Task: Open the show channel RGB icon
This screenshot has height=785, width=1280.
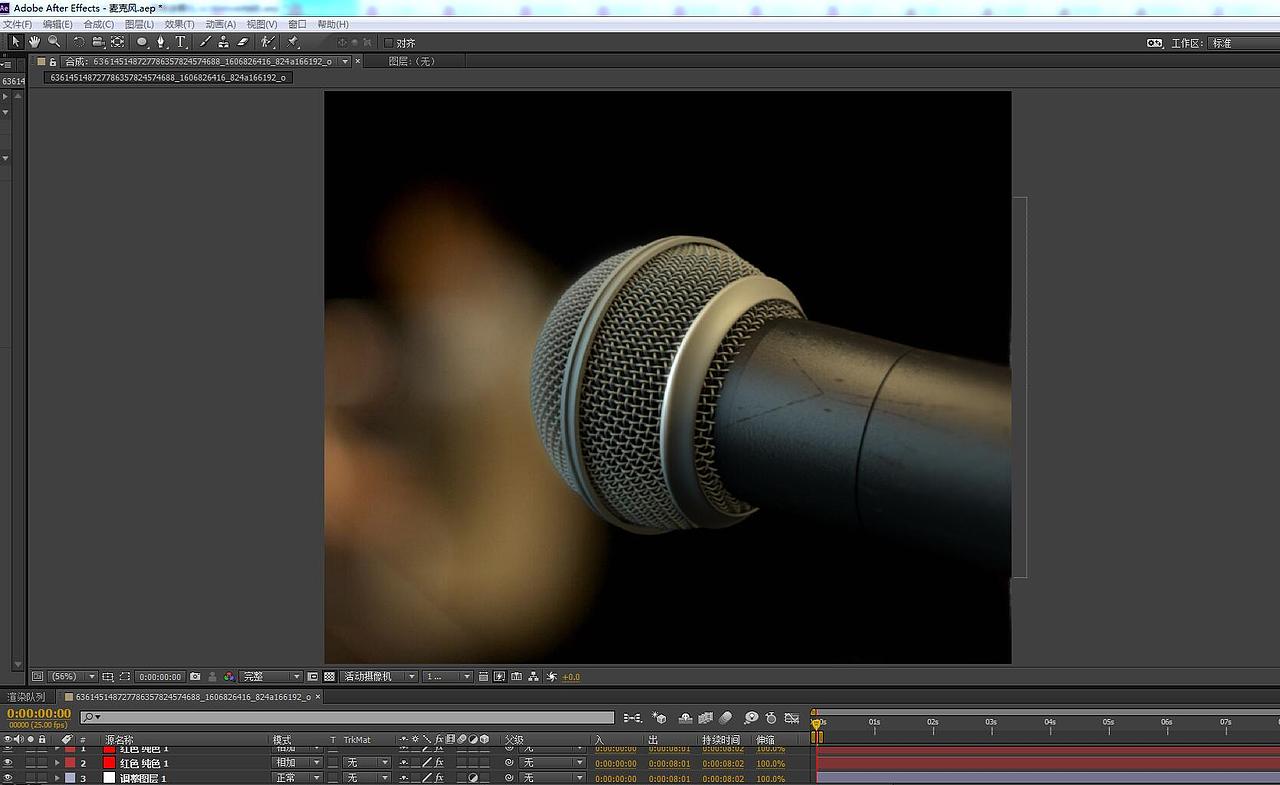Action: click(x=229, y=677)
